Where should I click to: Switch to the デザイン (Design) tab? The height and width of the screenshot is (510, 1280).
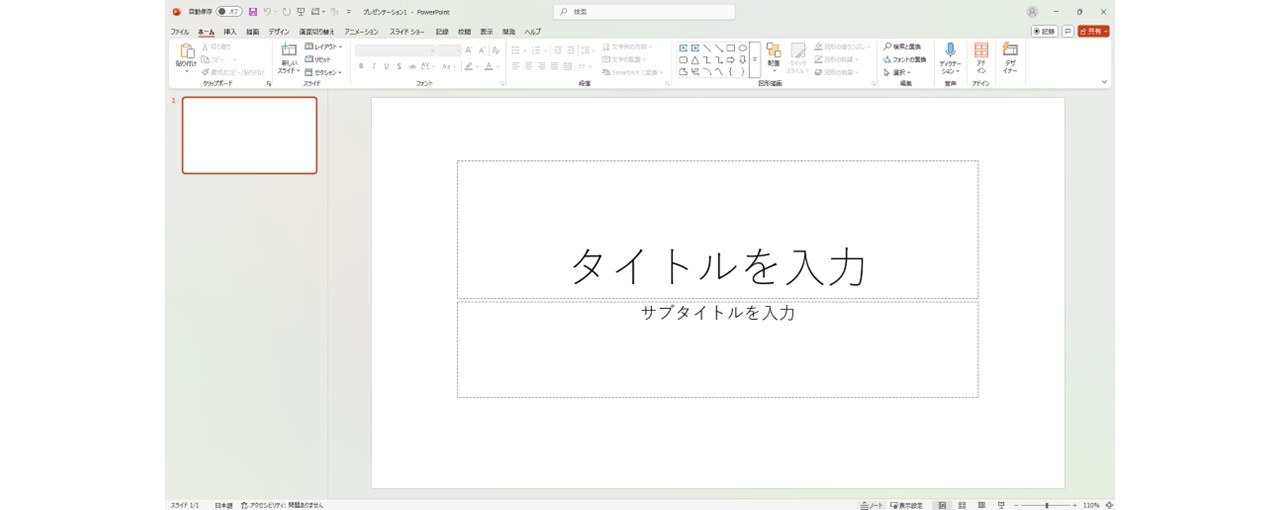279,32
